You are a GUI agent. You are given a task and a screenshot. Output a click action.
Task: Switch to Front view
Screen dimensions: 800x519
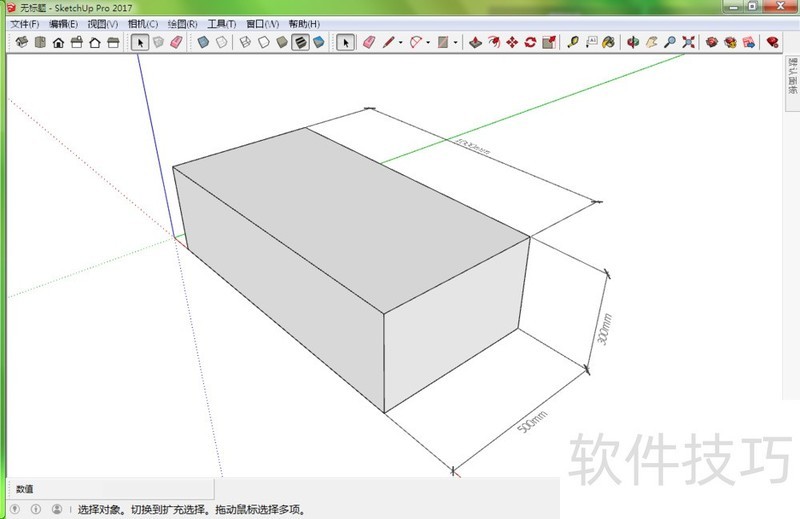[x=58, y=42]
